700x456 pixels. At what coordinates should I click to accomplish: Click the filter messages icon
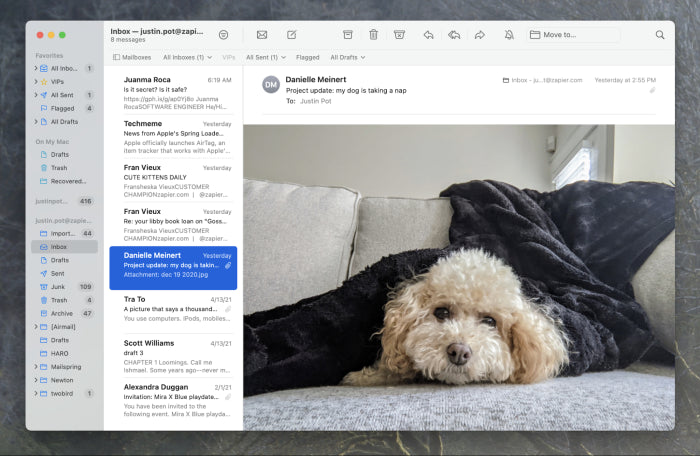tap(223, 35)
